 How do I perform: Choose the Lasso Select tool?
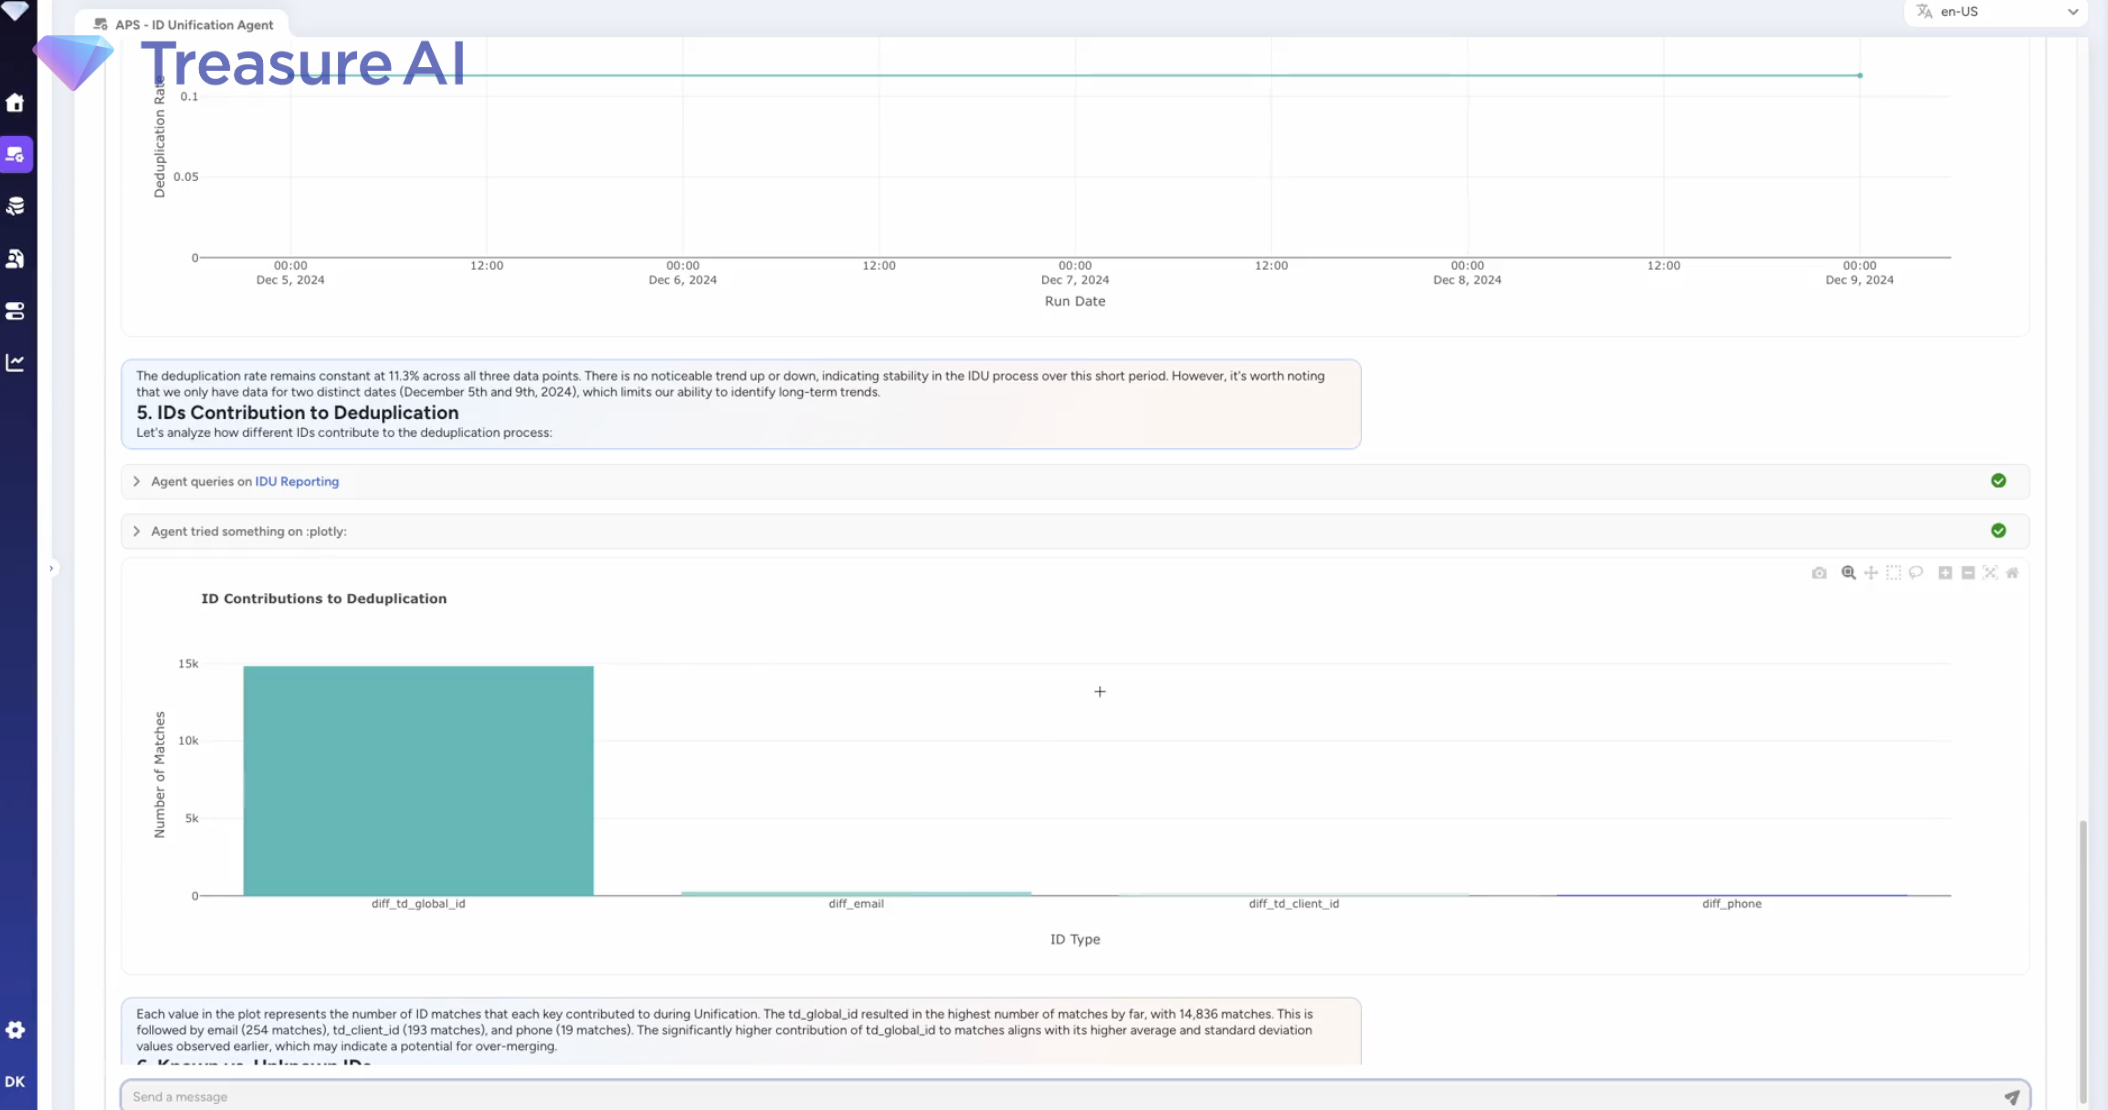click(1916, 573)
